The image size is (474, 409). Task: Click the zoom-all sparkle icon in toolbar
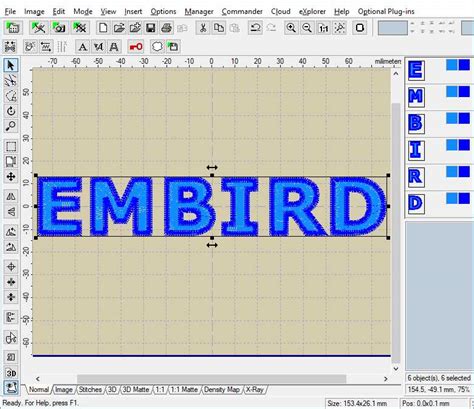click(340, 28)
